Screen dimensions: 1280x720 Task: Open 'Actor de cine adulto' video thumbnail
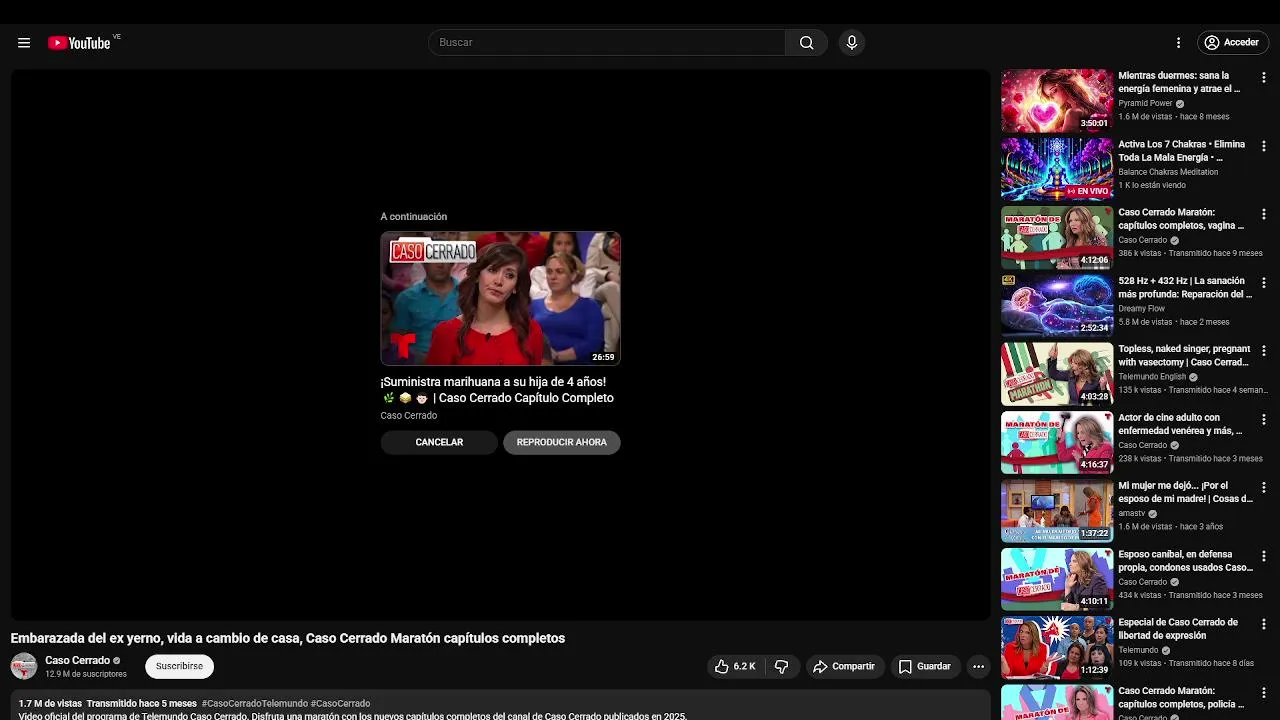tap(1057, 442)
